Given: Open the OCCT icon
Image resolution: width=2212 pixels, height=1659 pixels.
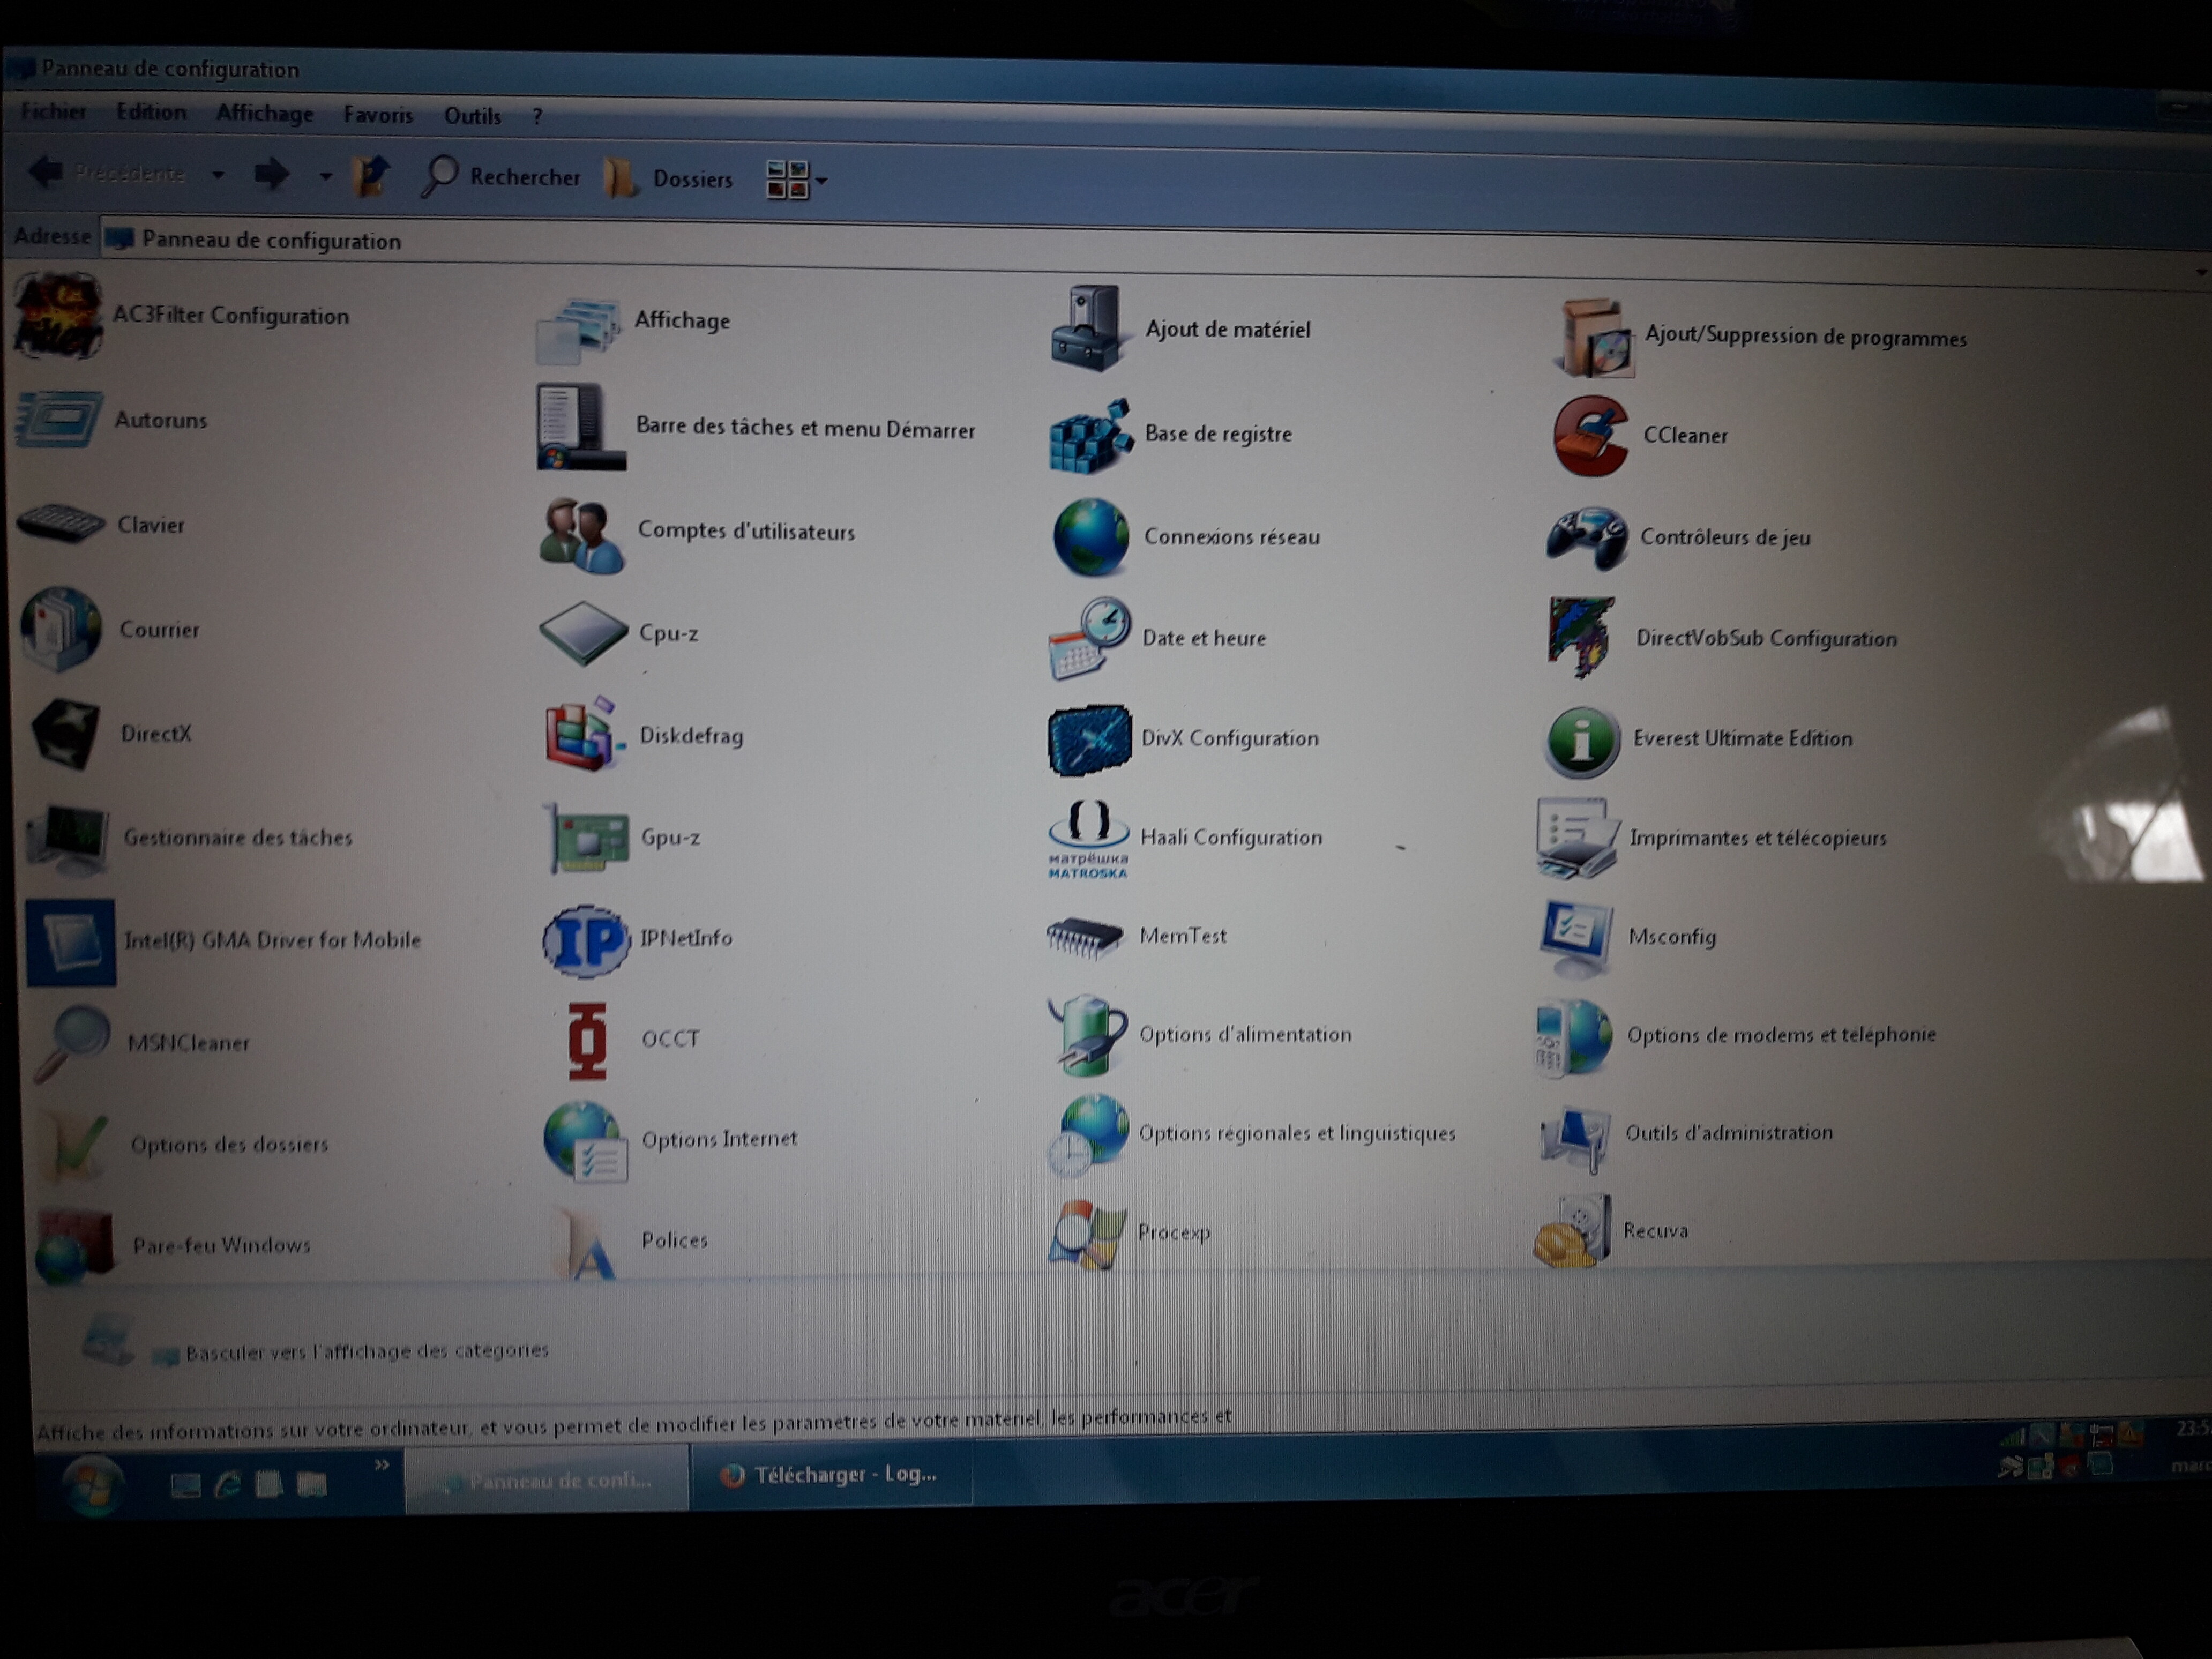Looking at the screenshot, I should (x=588, y=1040).
